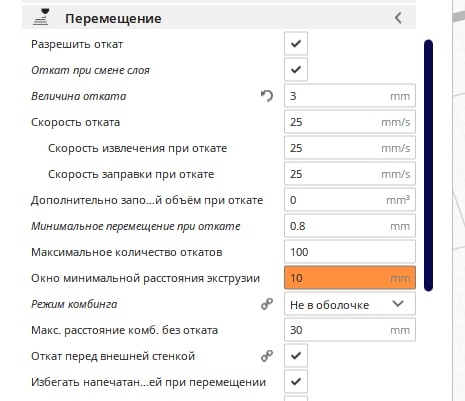
Task: Click link icon beside Режим комбинга
Action: 267,304
